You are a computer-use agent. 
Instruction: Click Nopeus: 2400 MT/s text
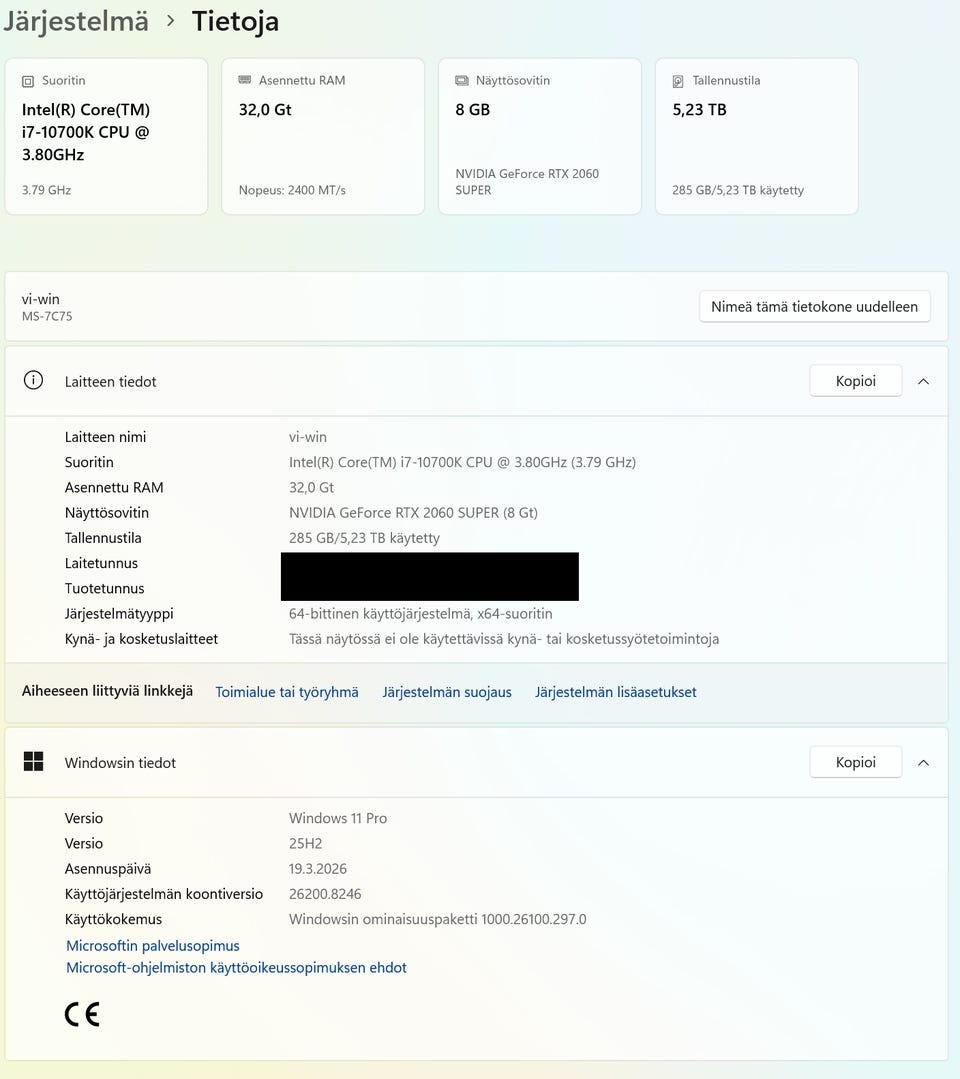click(x=292, y=190)
